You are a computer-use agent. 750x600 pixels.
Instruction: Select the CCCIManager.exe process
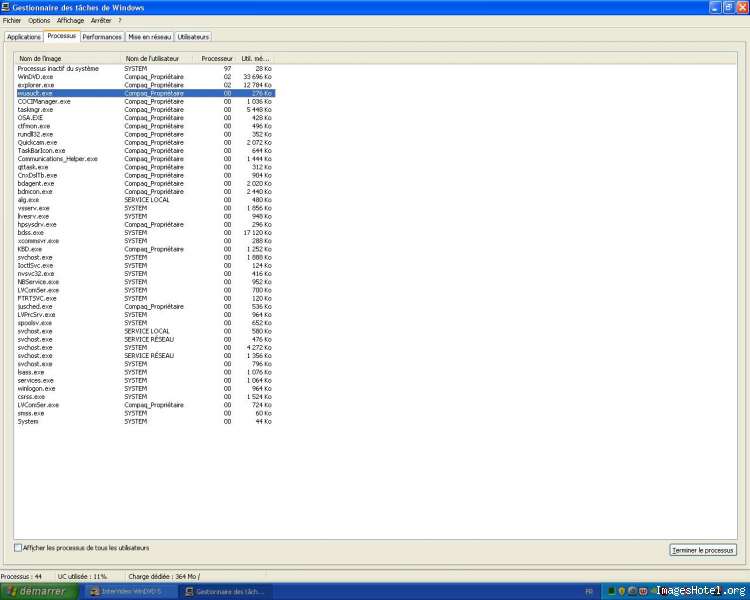pyautogui.click(x=145, y=101)
